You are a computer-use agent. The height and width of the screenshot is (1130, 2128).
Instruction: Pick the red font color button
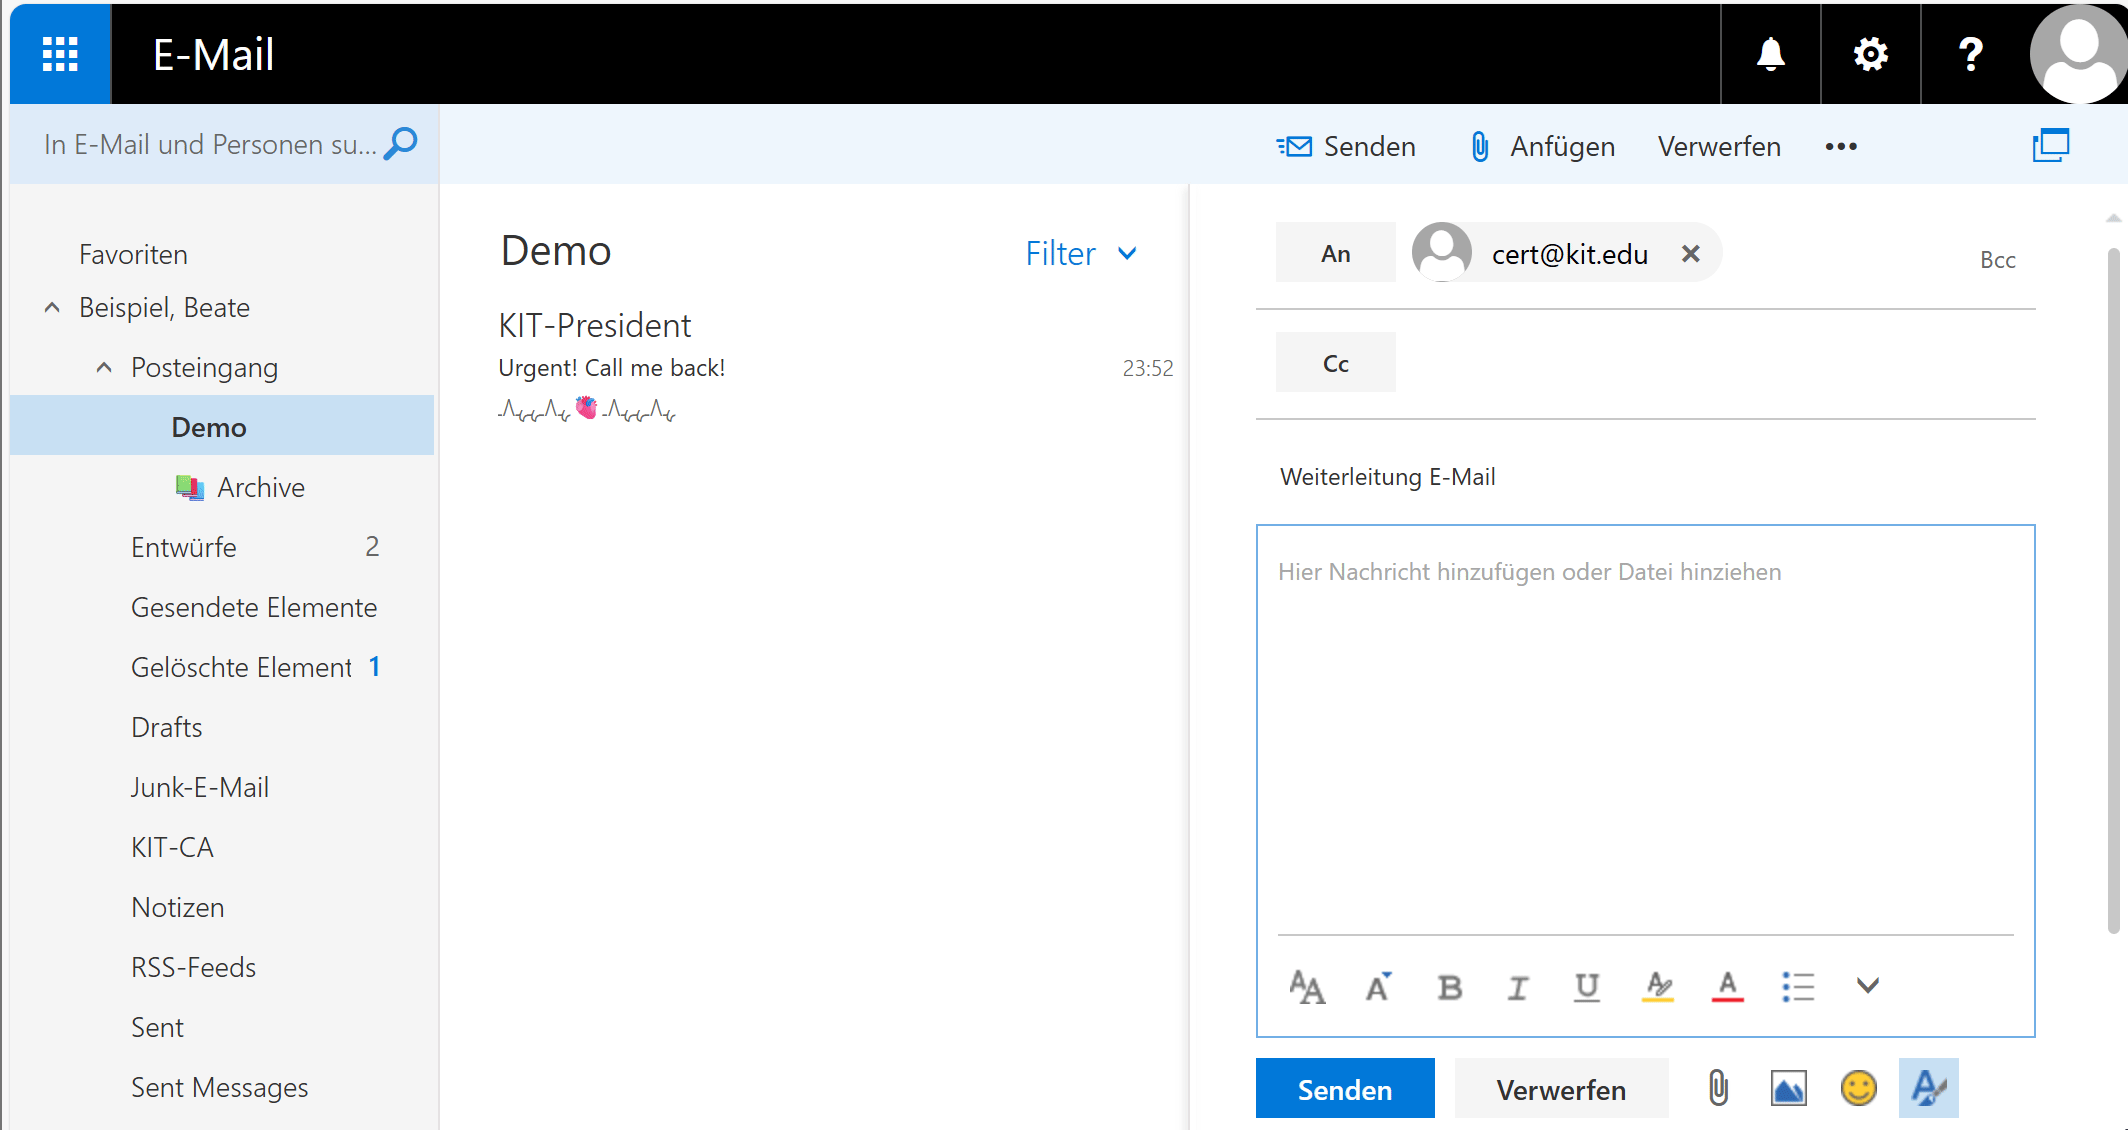pos(1727,987)
